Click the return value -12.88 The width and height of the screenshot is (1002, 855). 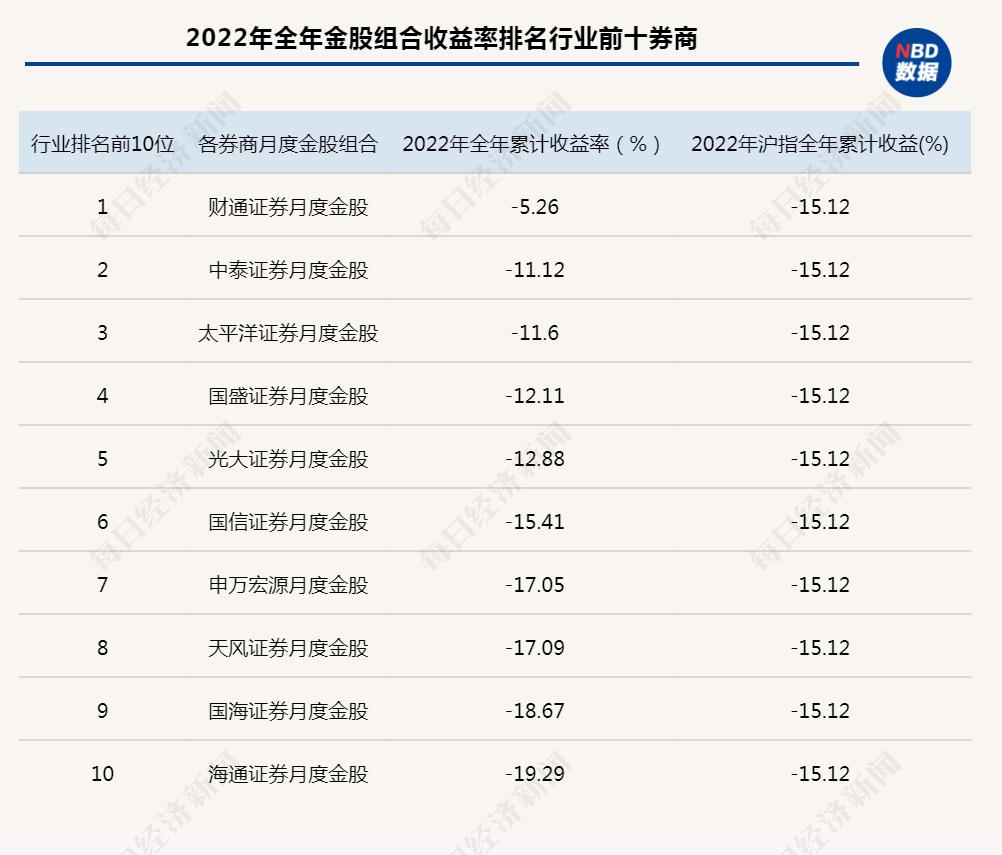pos(535,459)
